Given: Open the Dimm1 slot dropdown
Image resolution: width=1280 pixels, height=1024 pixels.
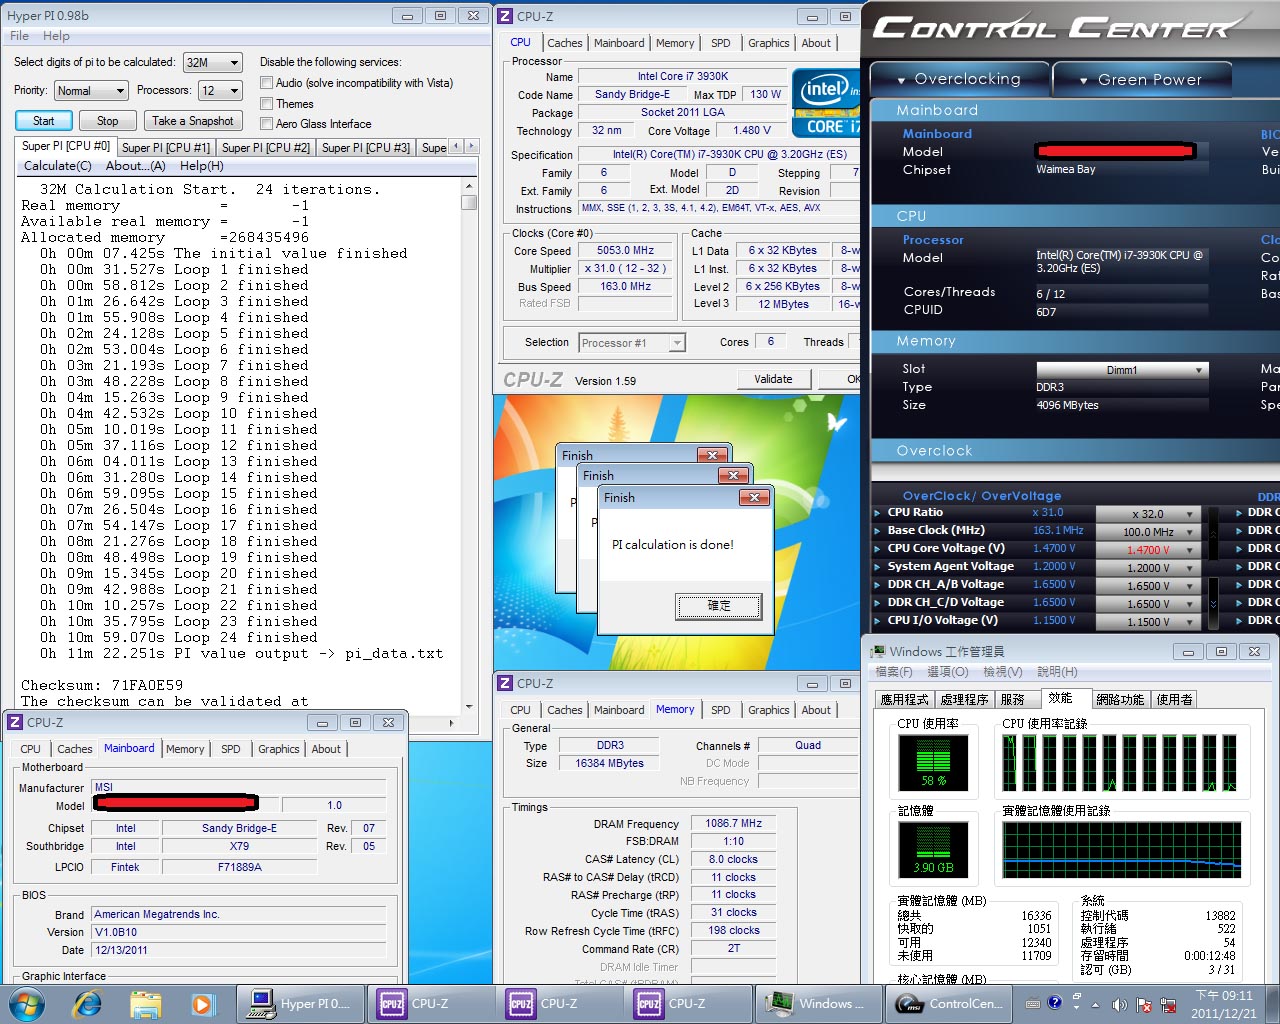Looking at the screenshot, I should click(1122, 370).
